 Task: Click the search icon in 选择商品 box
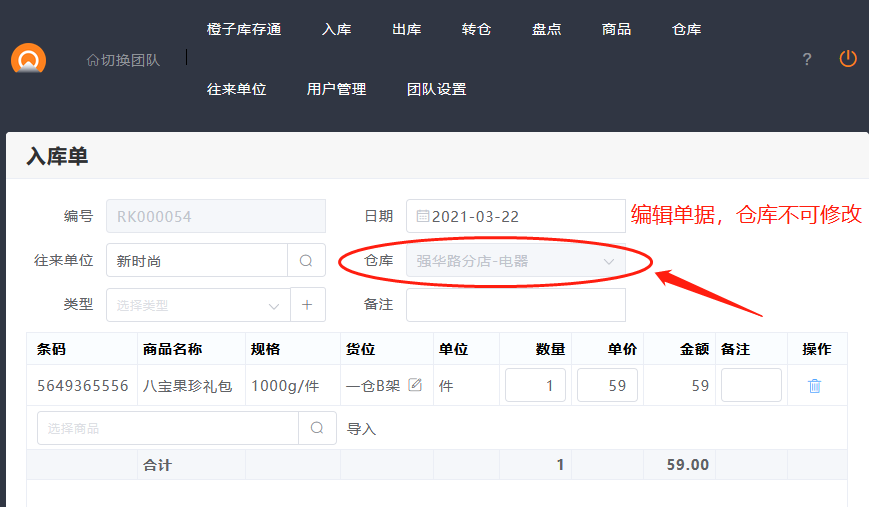point(317,428)
